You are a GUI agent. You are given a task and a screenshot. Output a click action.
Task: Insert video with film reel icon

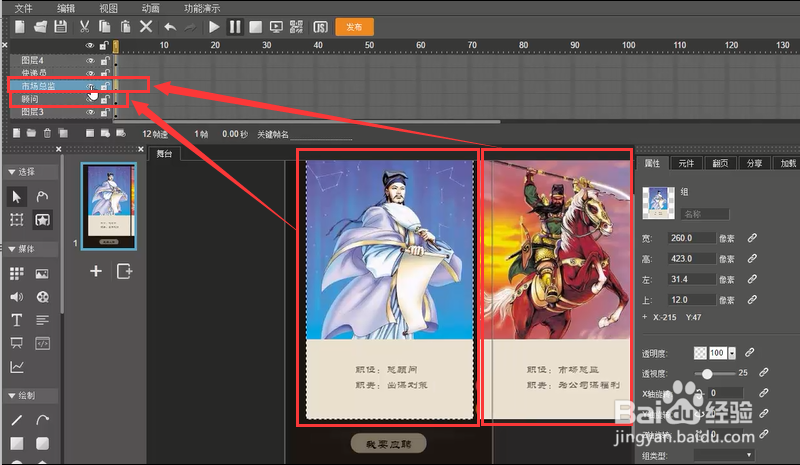click(42, 297)
